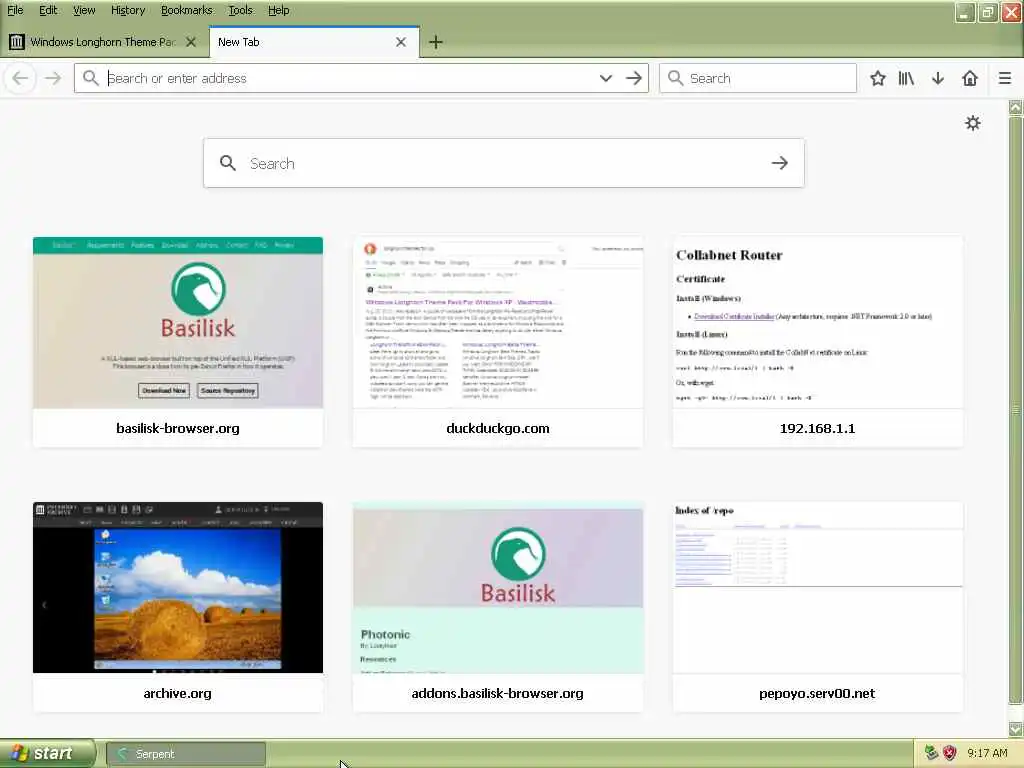This screenshot has width=1024, height=768.
Task: Click the toolbar Search box
Action: coord(758,78)
